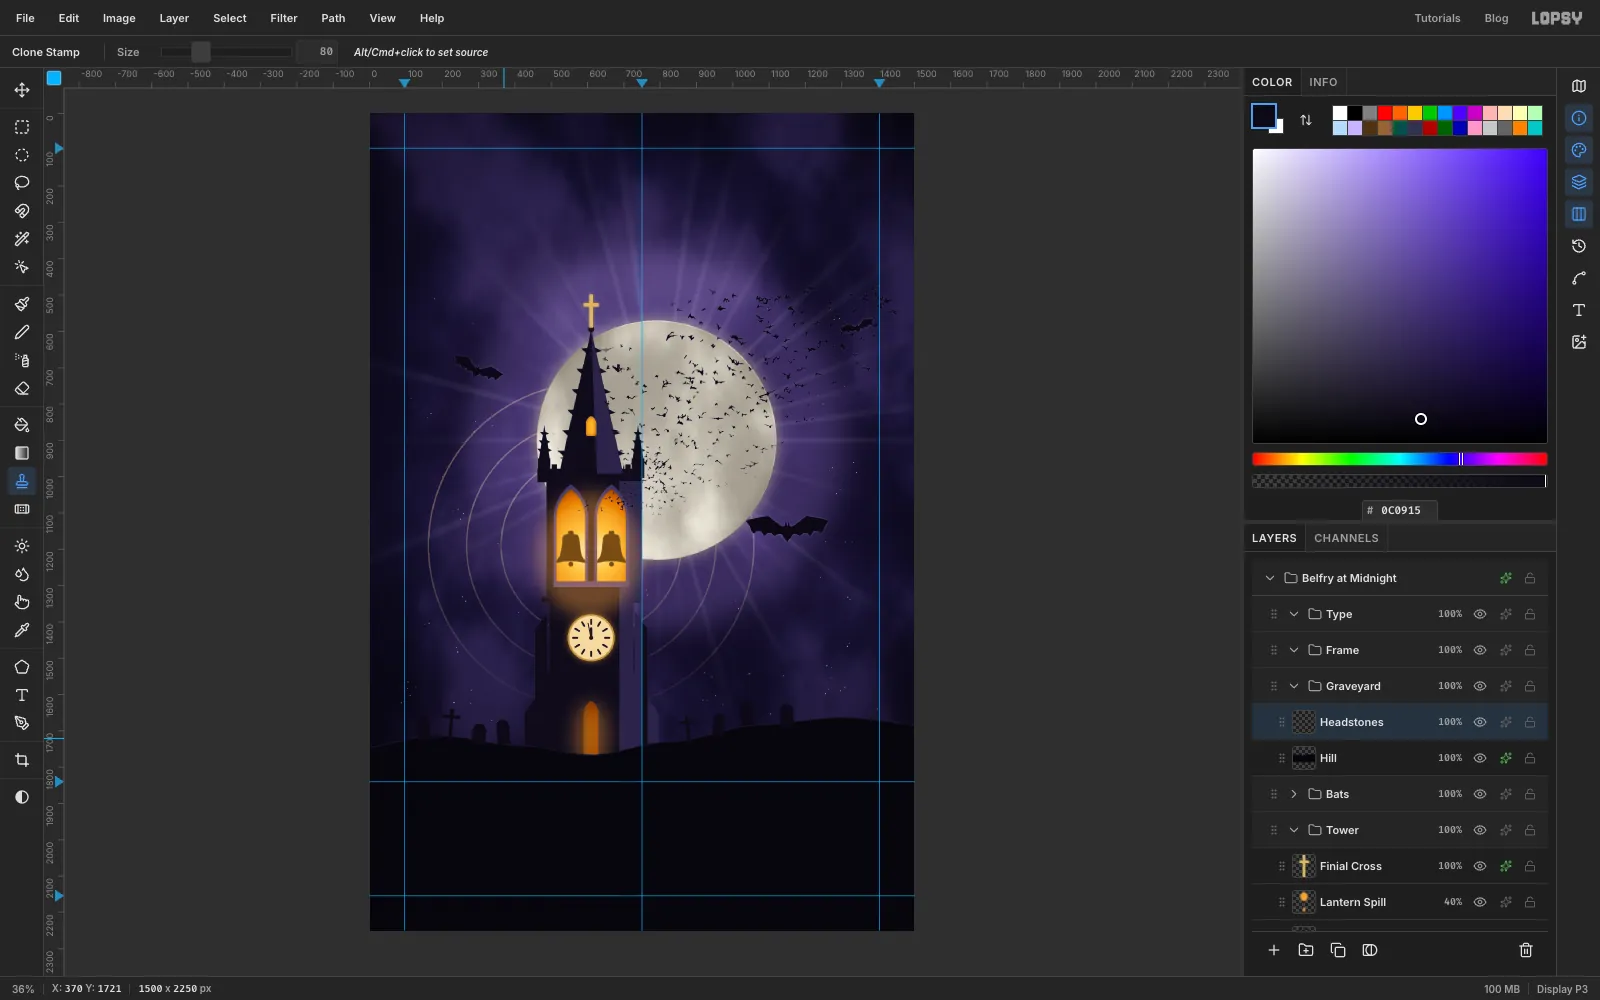Select the Move tool
This screenshot has height=1000, width=1600.
22,90
